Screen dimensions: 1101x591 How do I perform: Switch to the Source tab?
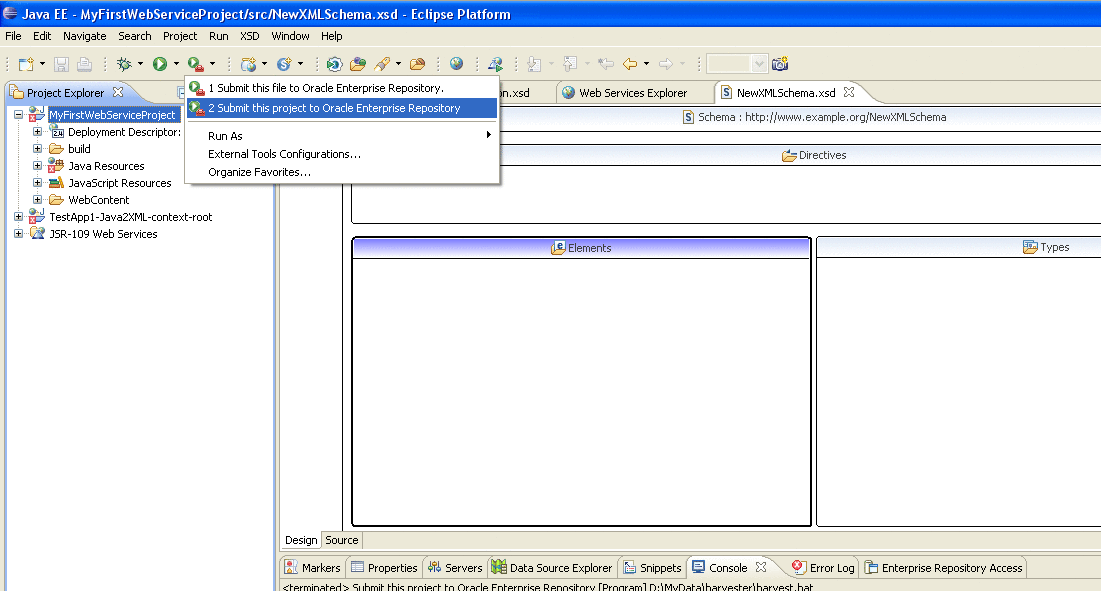(x=342, y=540)
